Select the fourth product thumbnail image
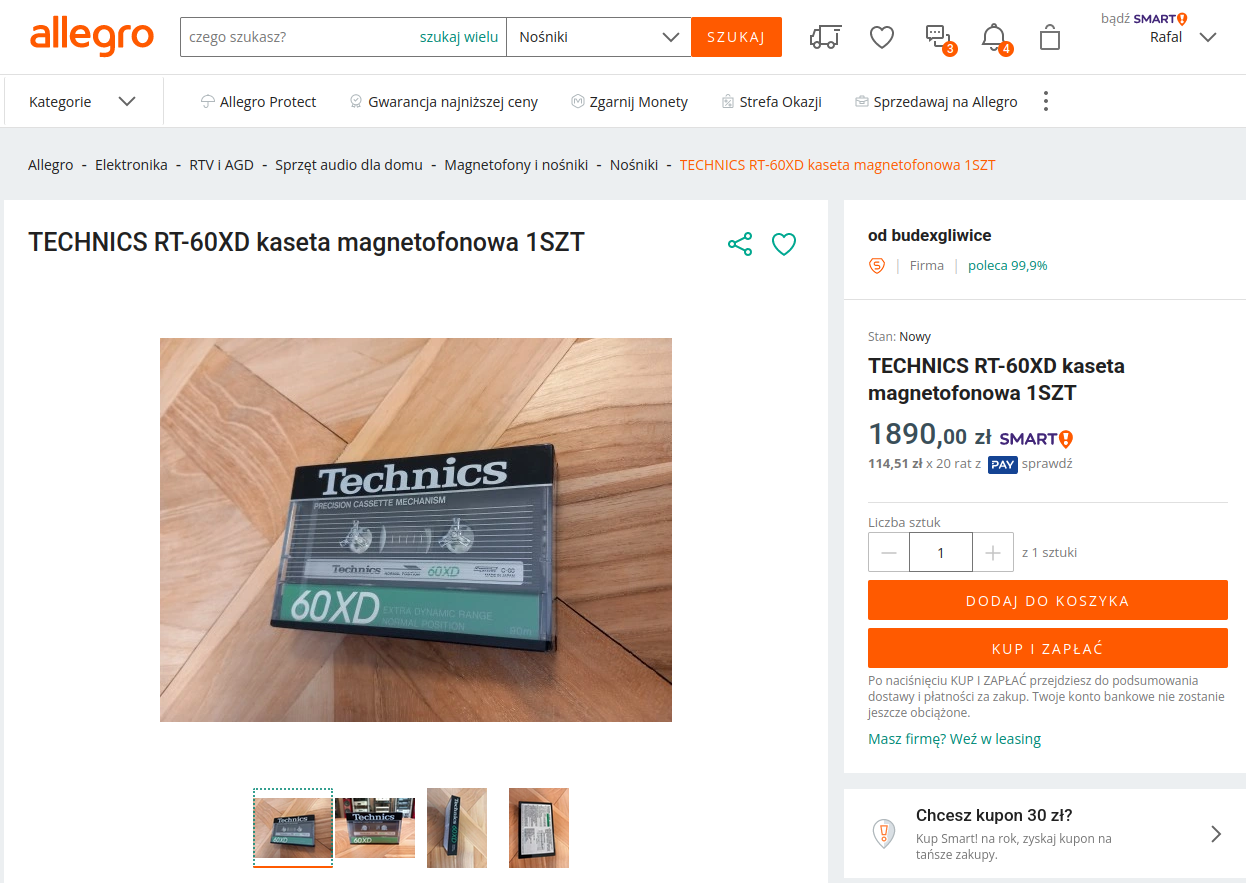Viewport: 1246px width, 883px height. 539,828
